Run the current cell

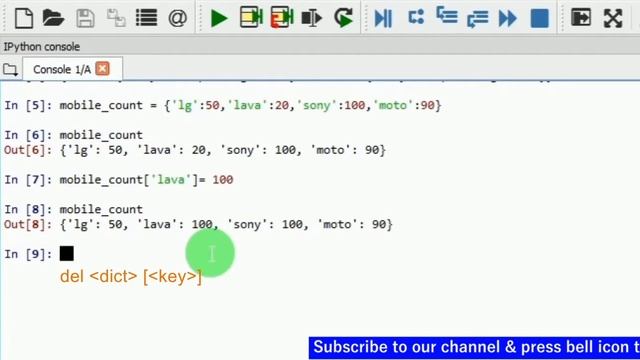point(251,18)
